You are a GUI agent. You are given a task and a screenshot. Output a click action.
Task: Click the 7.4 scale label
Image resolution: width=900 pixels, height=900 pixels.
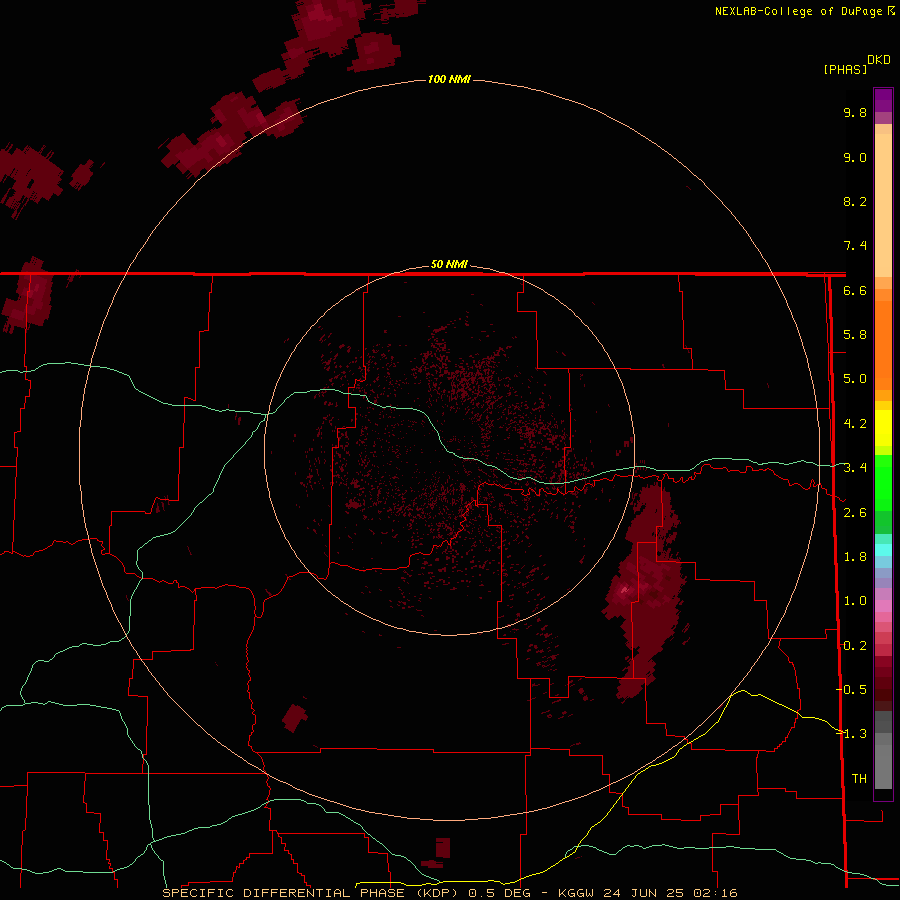855,246
